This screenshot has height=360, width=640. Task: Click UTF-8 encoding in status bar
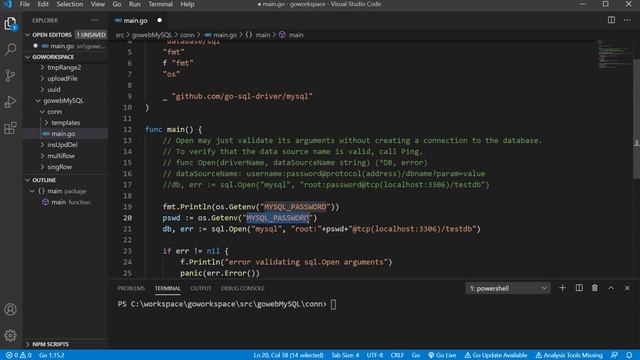point(375,355)
